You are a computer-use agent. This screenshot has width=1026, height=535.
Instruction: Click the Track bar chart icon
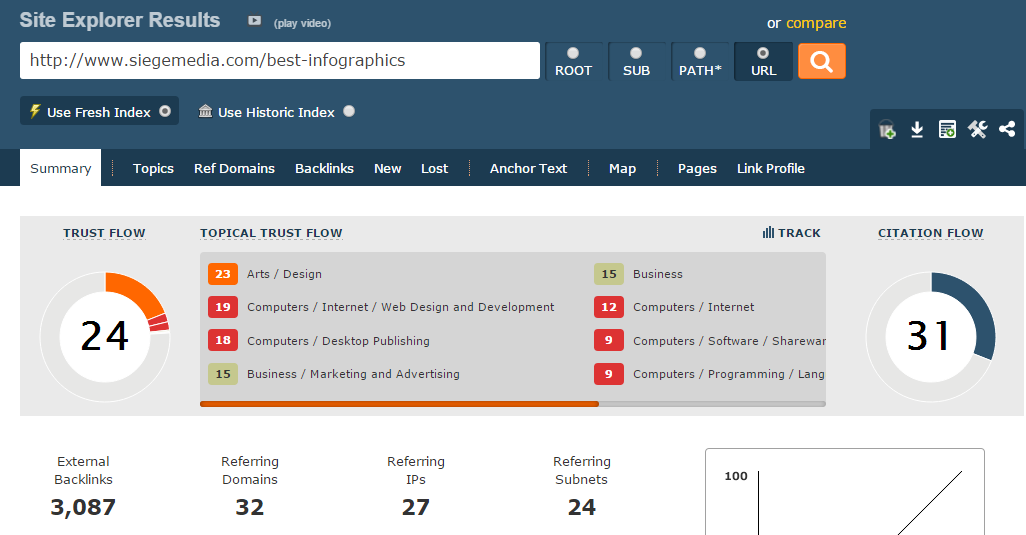tap(768, 233)
